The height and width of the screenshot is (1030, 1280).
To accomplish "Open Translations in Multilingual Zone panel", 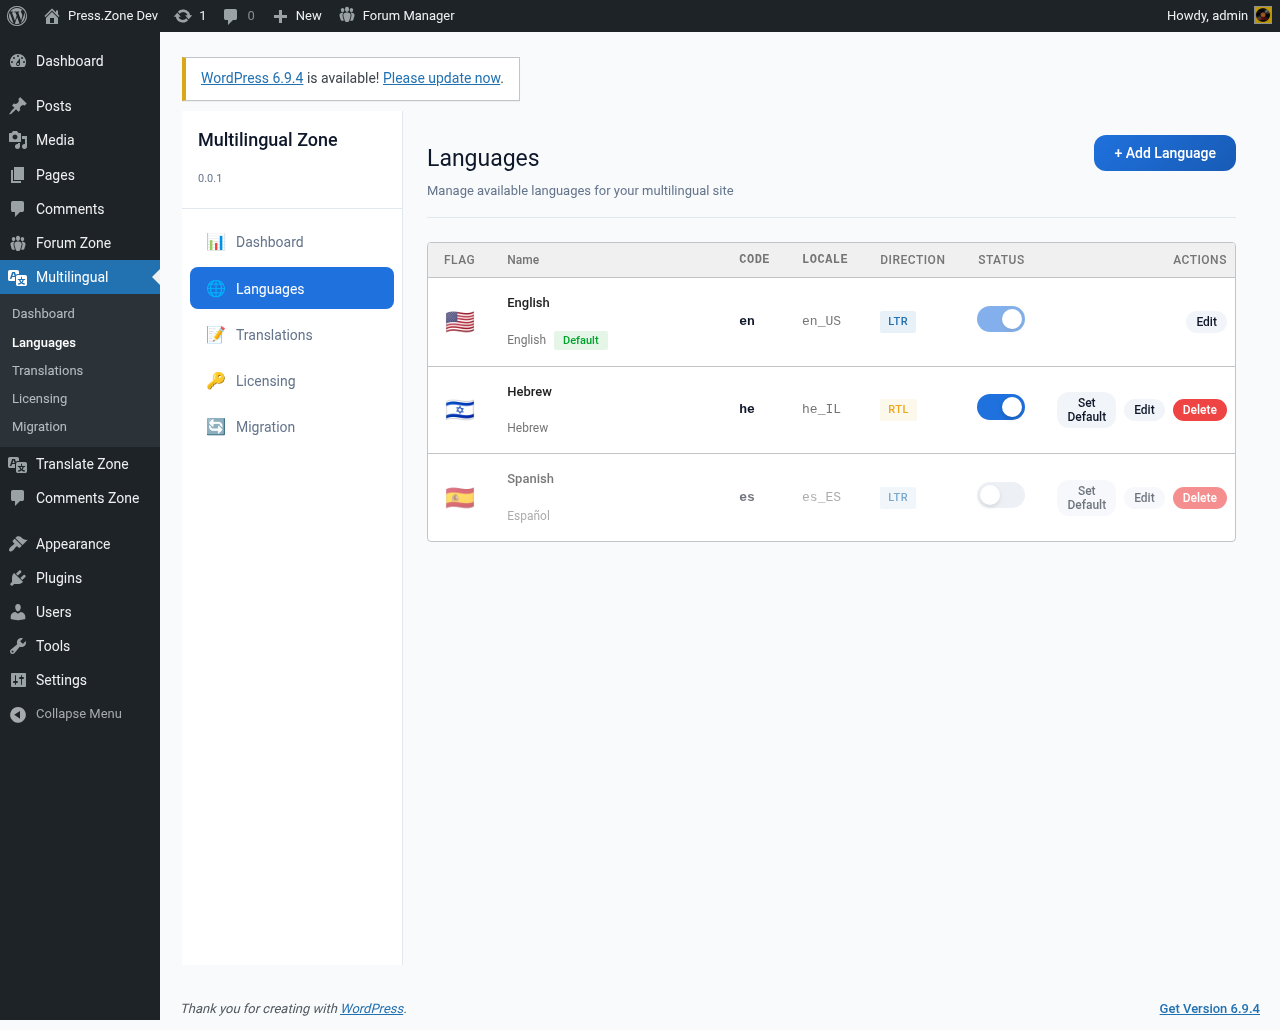I will click(292, 335).
